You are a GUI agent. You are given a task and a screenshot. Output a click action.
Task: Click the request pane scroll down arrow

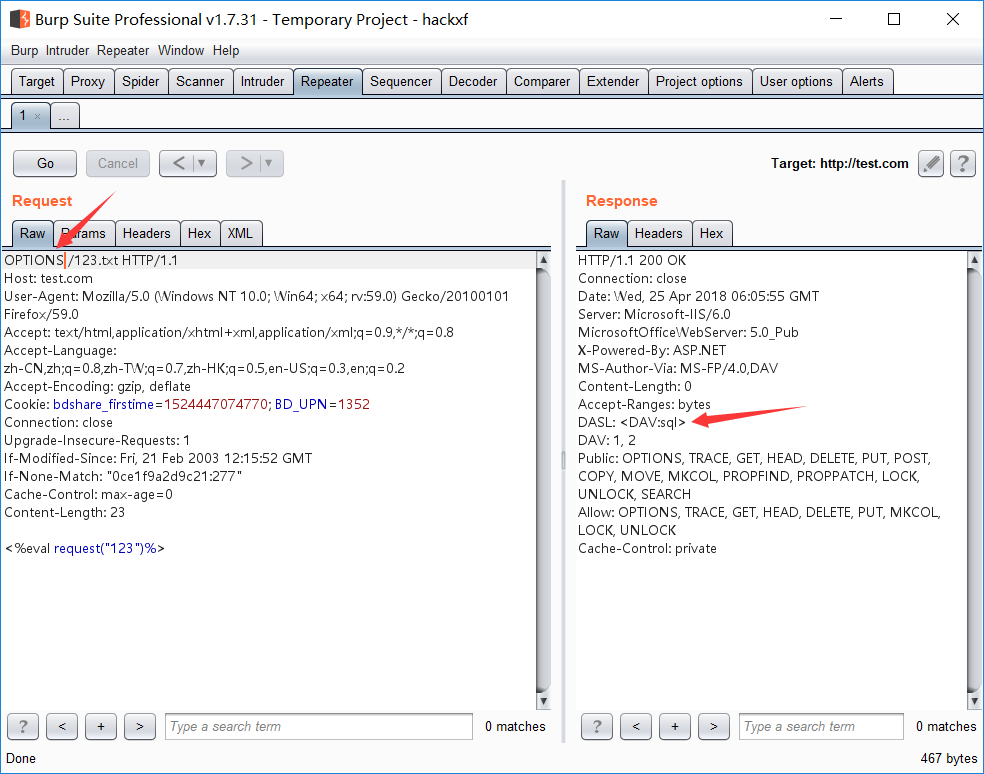(x=543, y=701)
